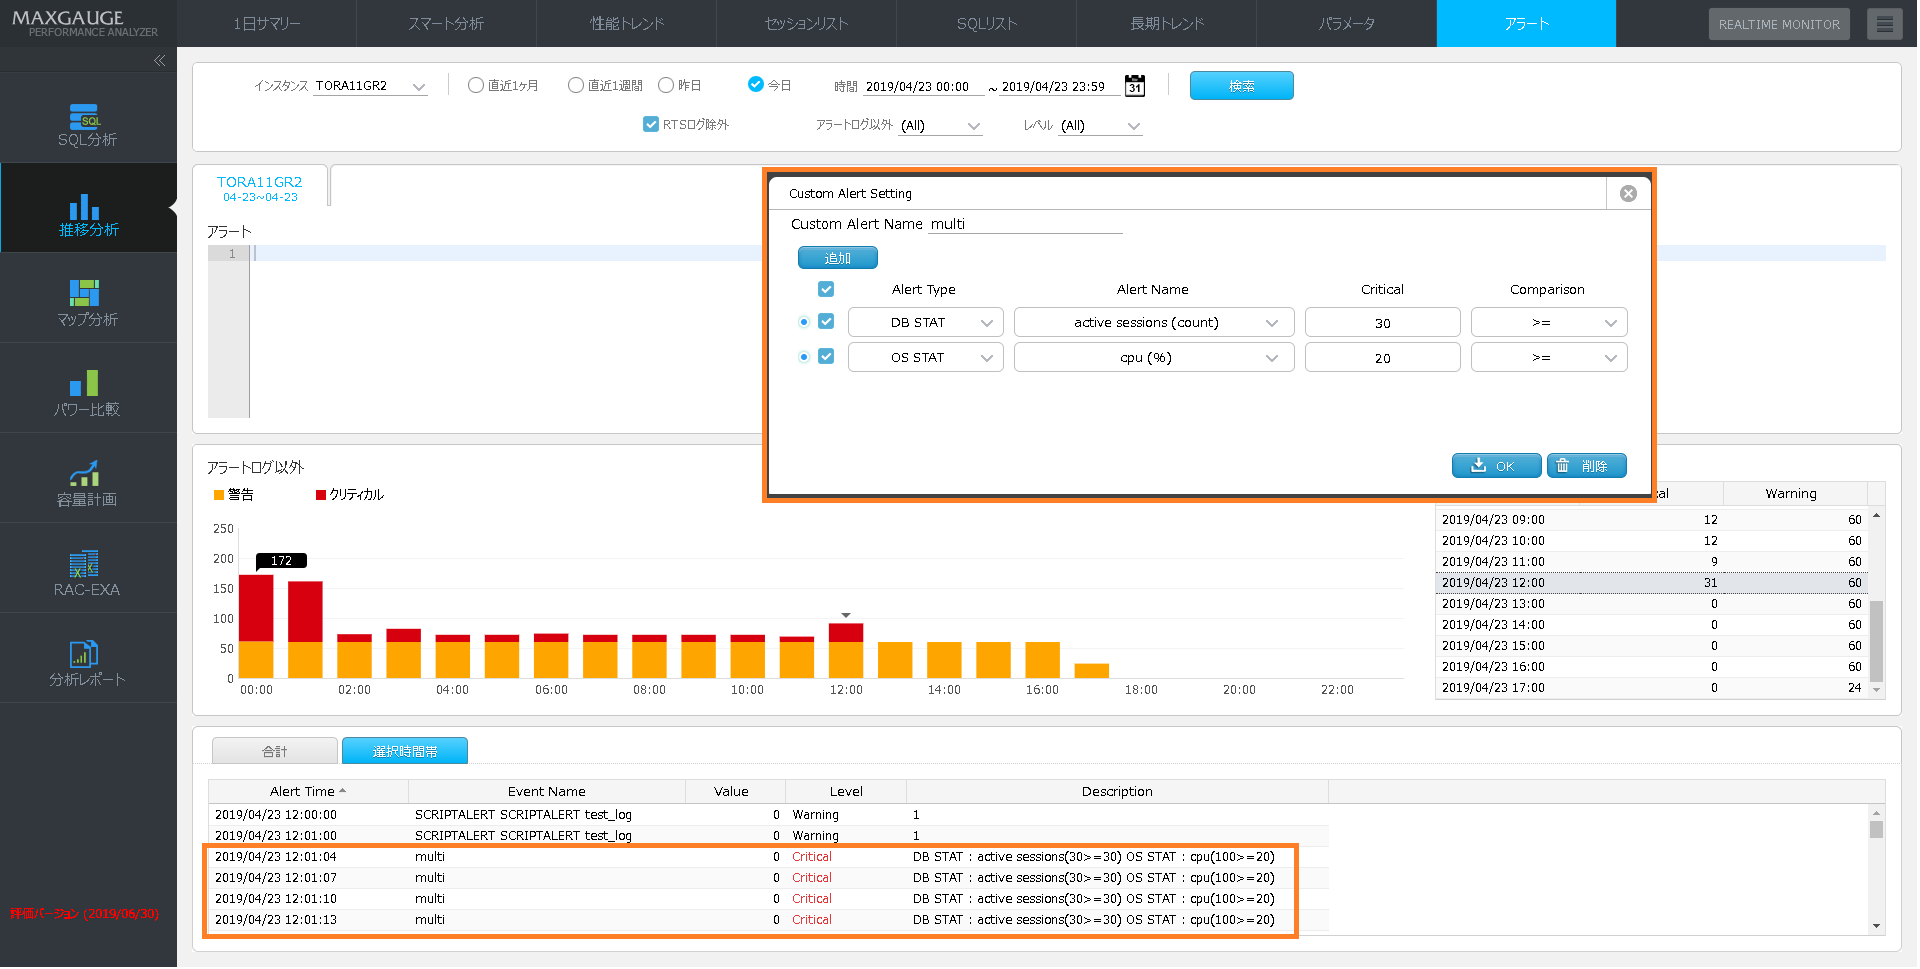Open the レベル (All) dropdown
Viewport: 1920px width, 969px height.
tap(1101, 125)
